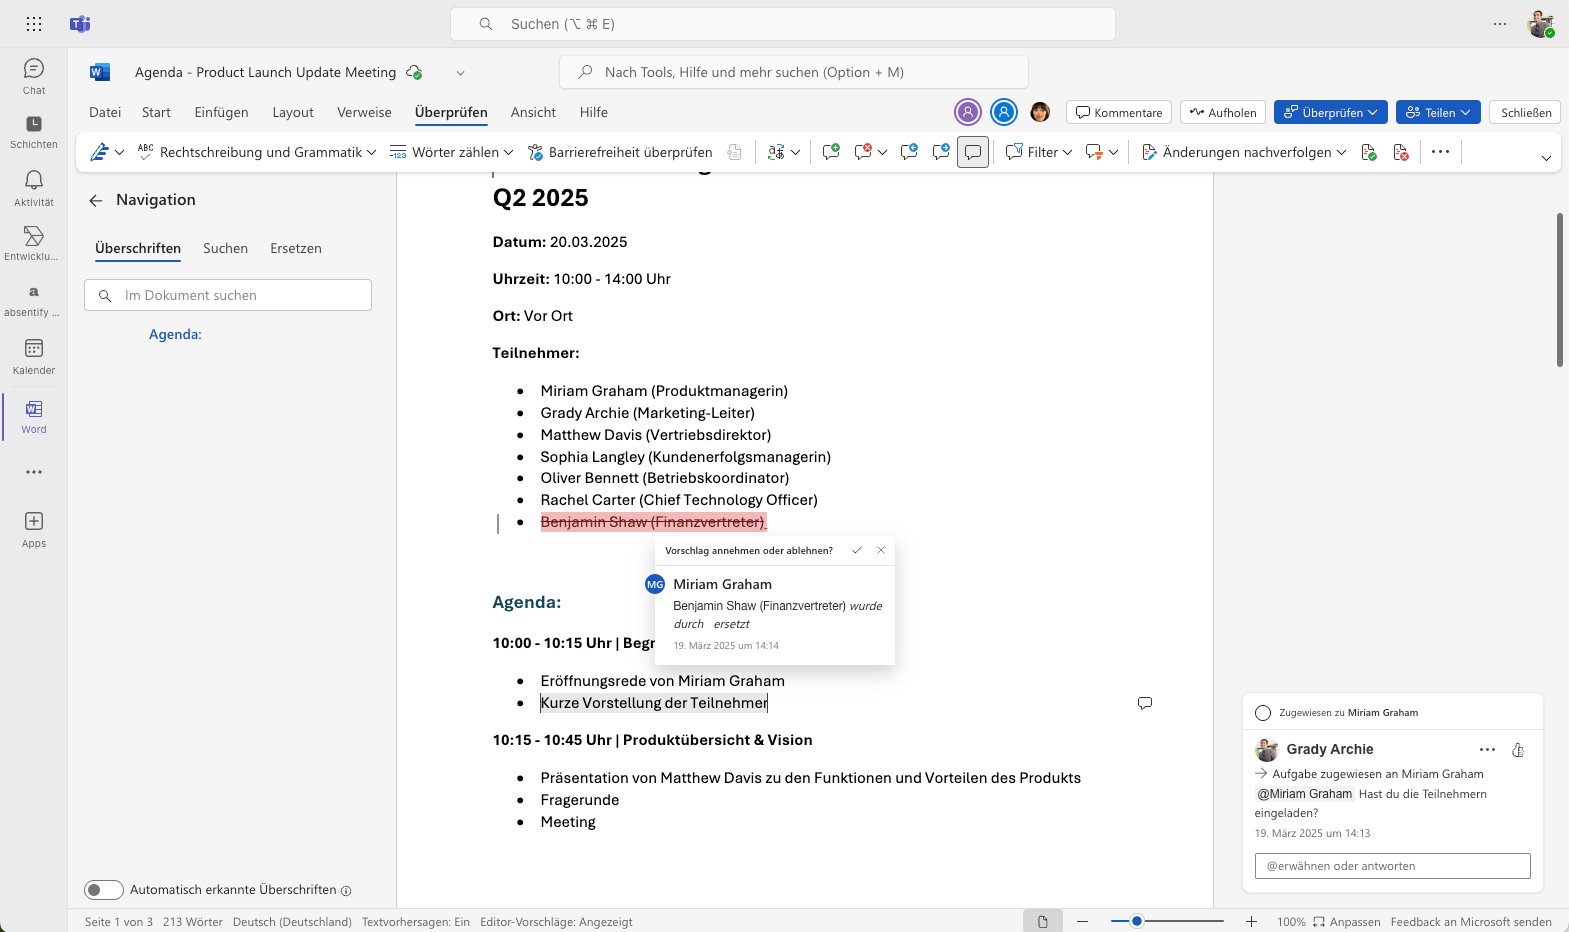Viewport: 1569px width, 932px height.
Task: Open Schichten app in sidebar
Action: (34, 132)
